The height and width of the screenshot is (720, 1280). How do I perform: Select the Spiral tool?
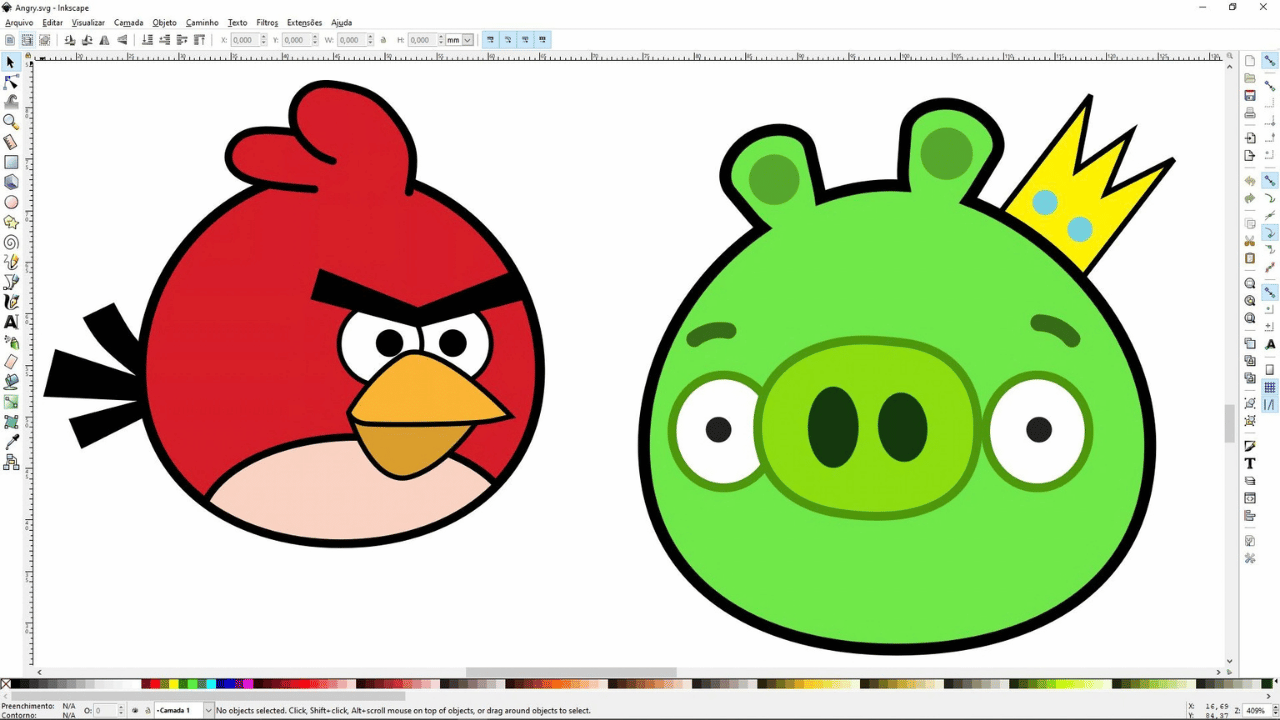11,242
